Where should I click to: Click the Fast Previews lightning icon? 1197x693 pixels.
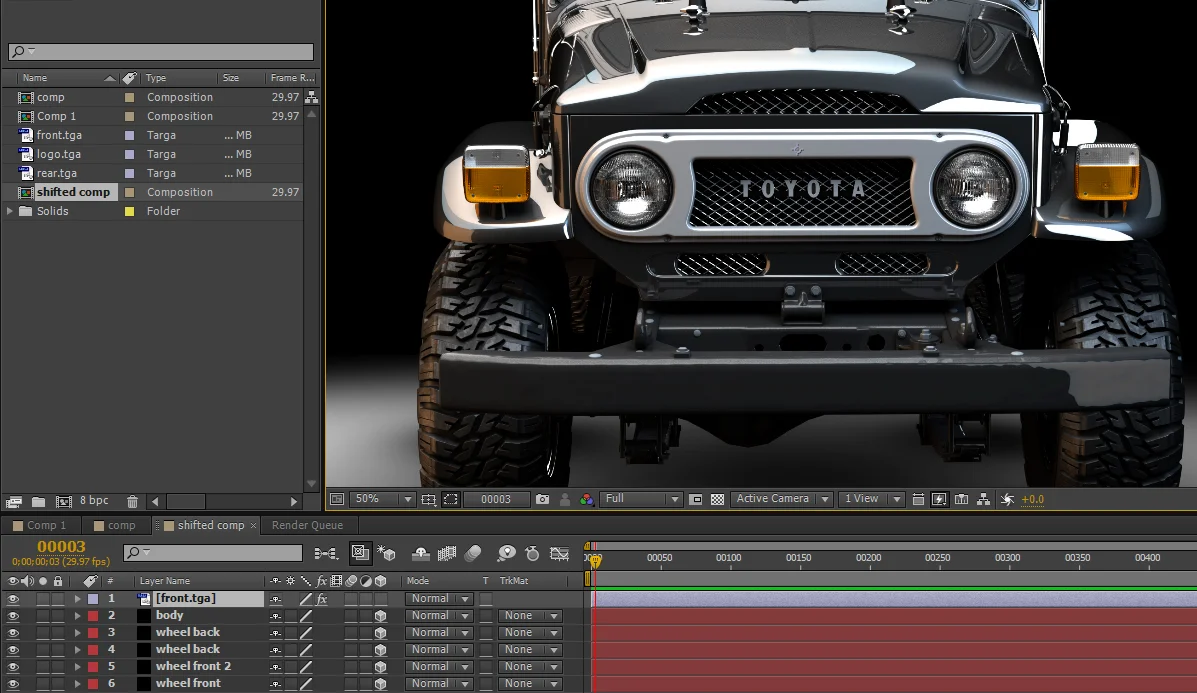pyautogui.click(x=940, y=499)
